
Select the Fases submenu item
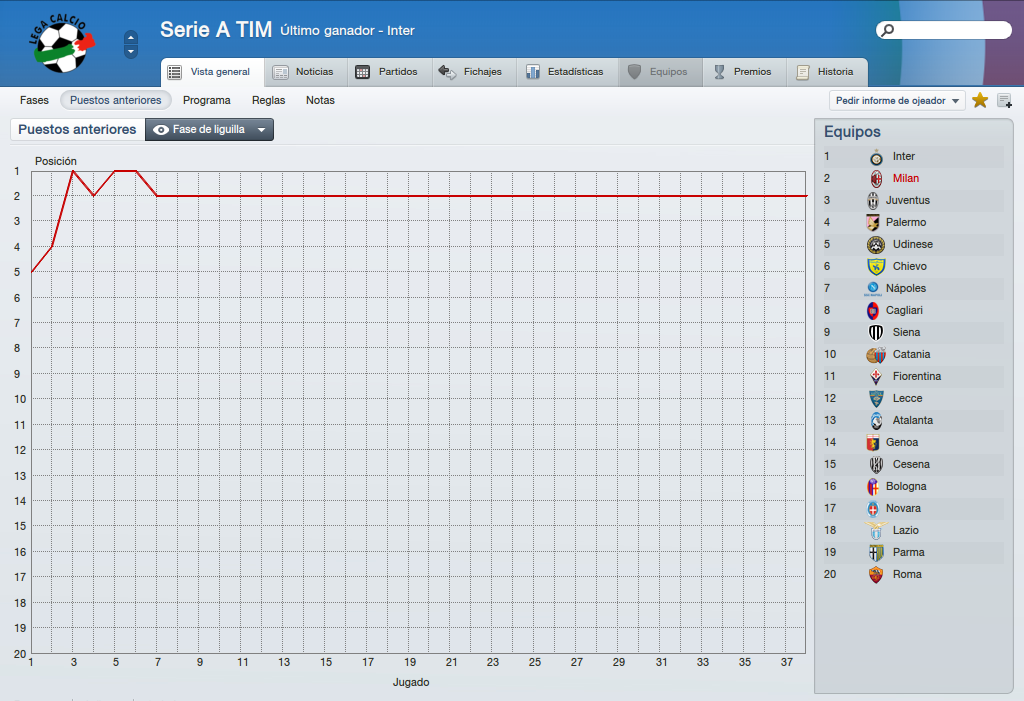tap(34, 100)
